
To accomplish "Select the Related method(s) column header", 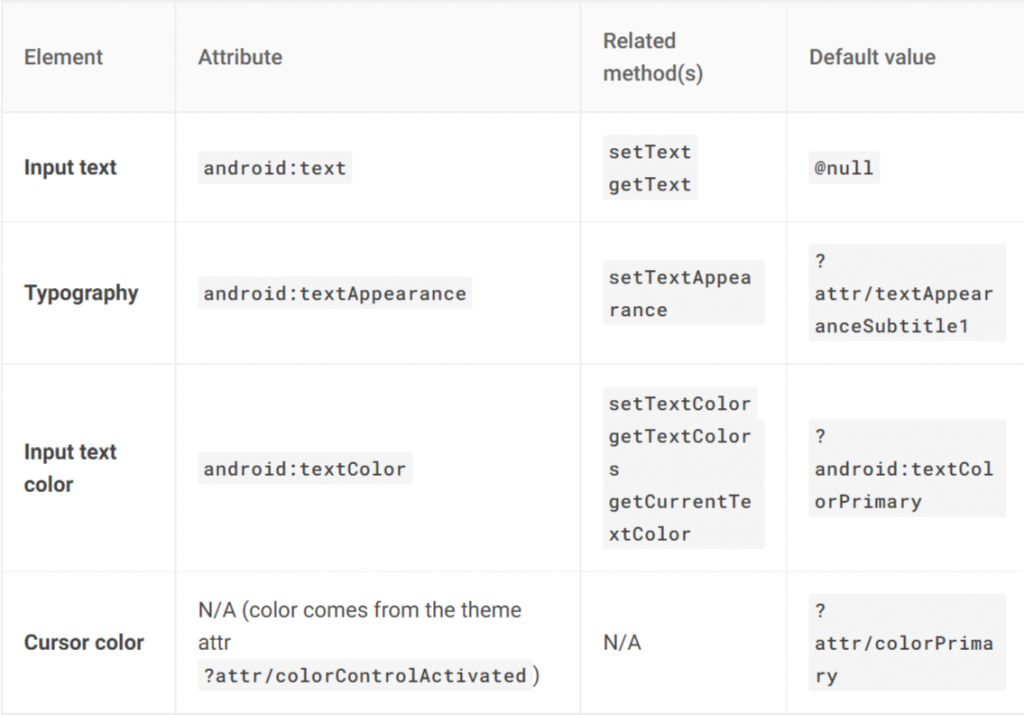I will pyautogui.click(x=653, y=57).
